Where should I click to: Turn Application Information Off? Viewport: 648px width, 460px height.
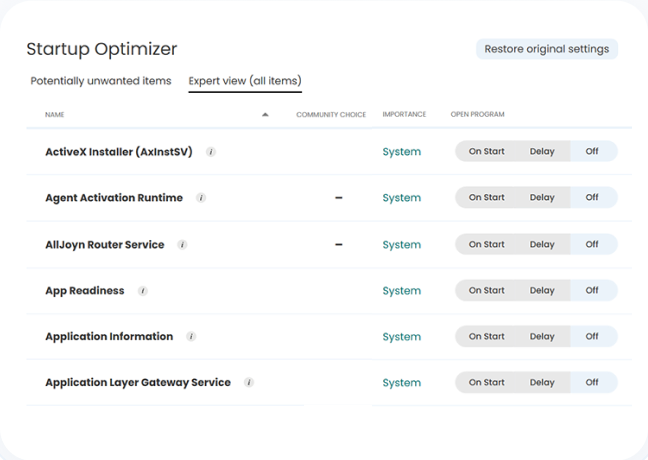pyautogui.click(x=592, y=336)
